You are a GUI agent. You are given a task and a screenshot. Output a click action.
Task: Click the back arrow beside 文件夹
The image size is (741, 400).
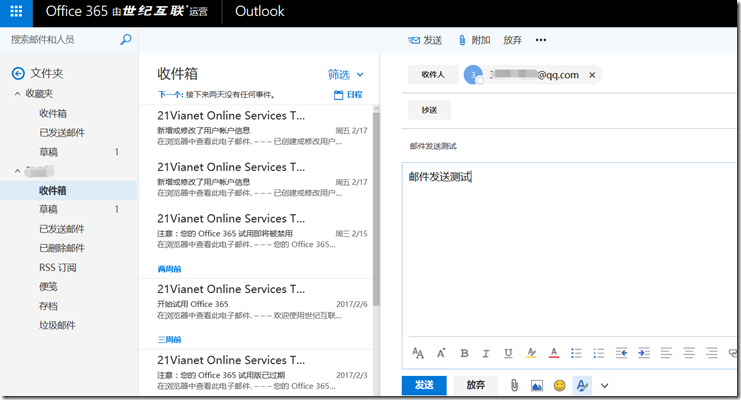18,73
